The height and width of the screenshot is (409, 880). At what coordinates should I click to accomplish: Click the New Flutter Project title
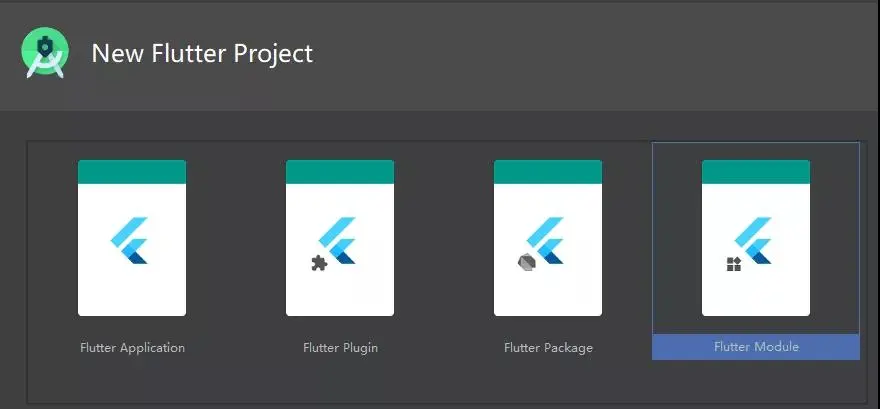pos(202,54)
